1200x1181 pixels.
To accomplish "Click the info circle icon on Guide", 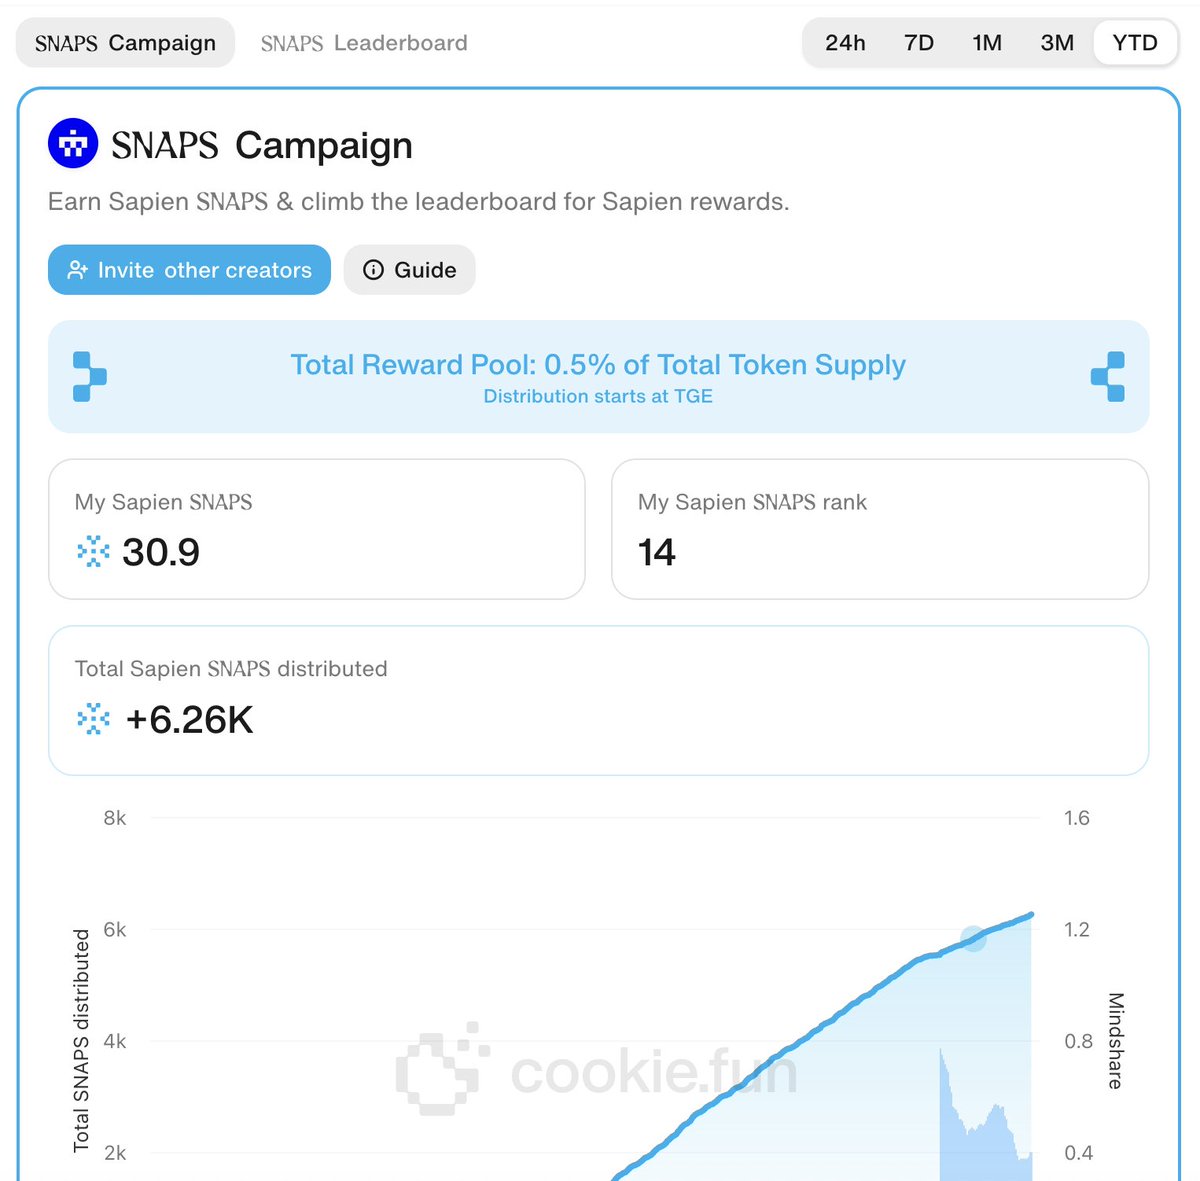I will 373,270.
